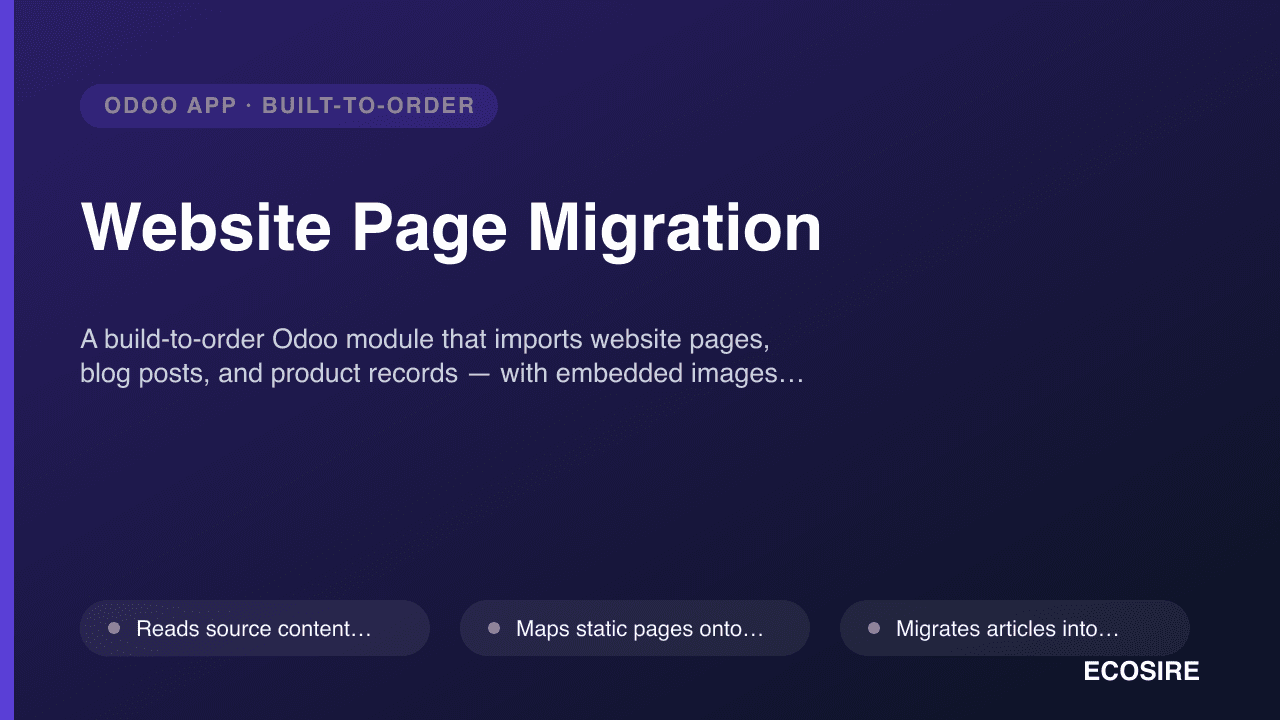This screenshot has height=720, width=1280.
Task: Click the "Website Page Migration" title
Action: click(x=451, y=229)
